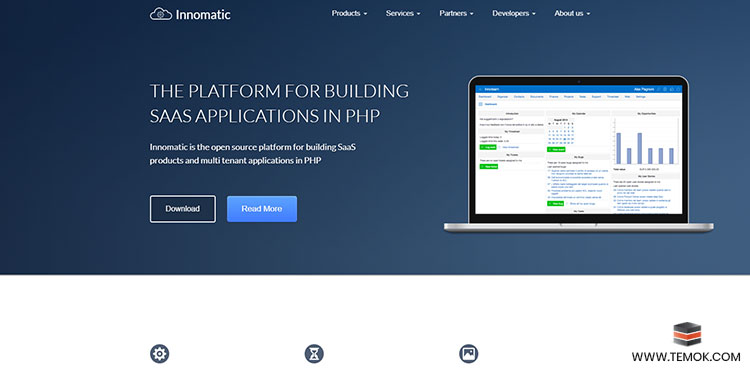The height and width of the screenshot is (371, 750).
Task: Click the heading "THE PLATFORM FOR BUILDING"
Action: [x=279, y=91]
